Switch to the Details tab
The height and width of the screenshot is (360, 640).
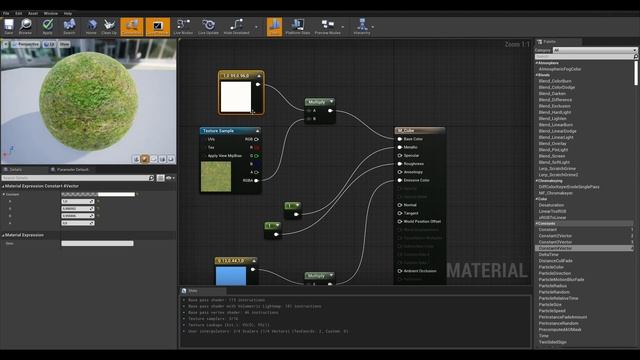click(x=16, y=169)
